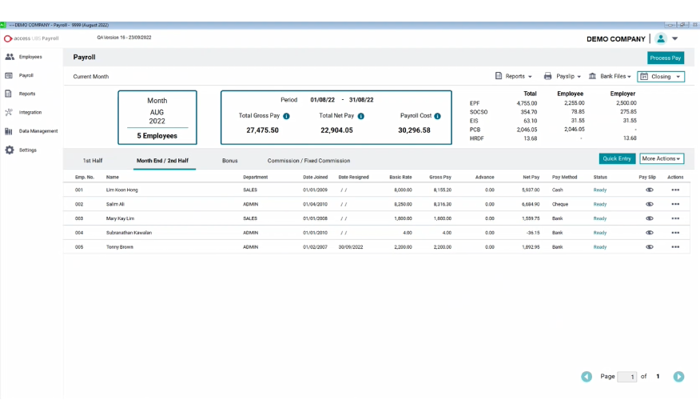View pay slip eye for Salim Ali
Viewport: 700px width, 420px height.
click(x=649, y=203)
